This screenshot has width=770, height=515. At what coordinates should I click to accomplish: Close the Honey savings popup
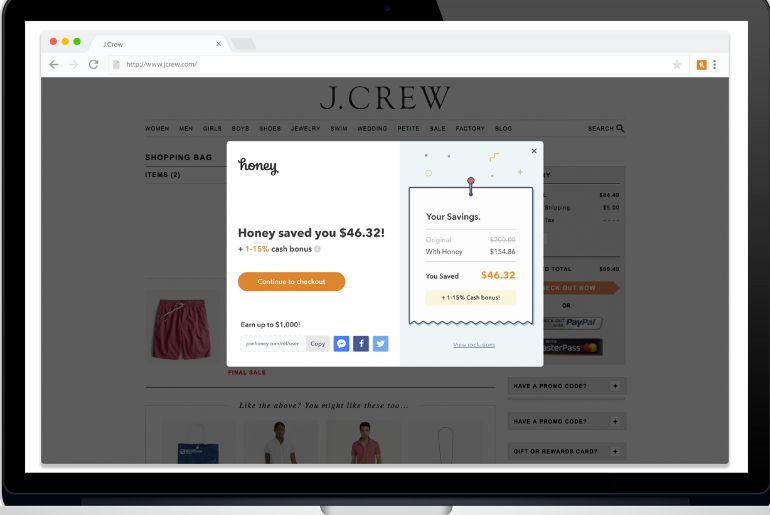coord(534,151)
